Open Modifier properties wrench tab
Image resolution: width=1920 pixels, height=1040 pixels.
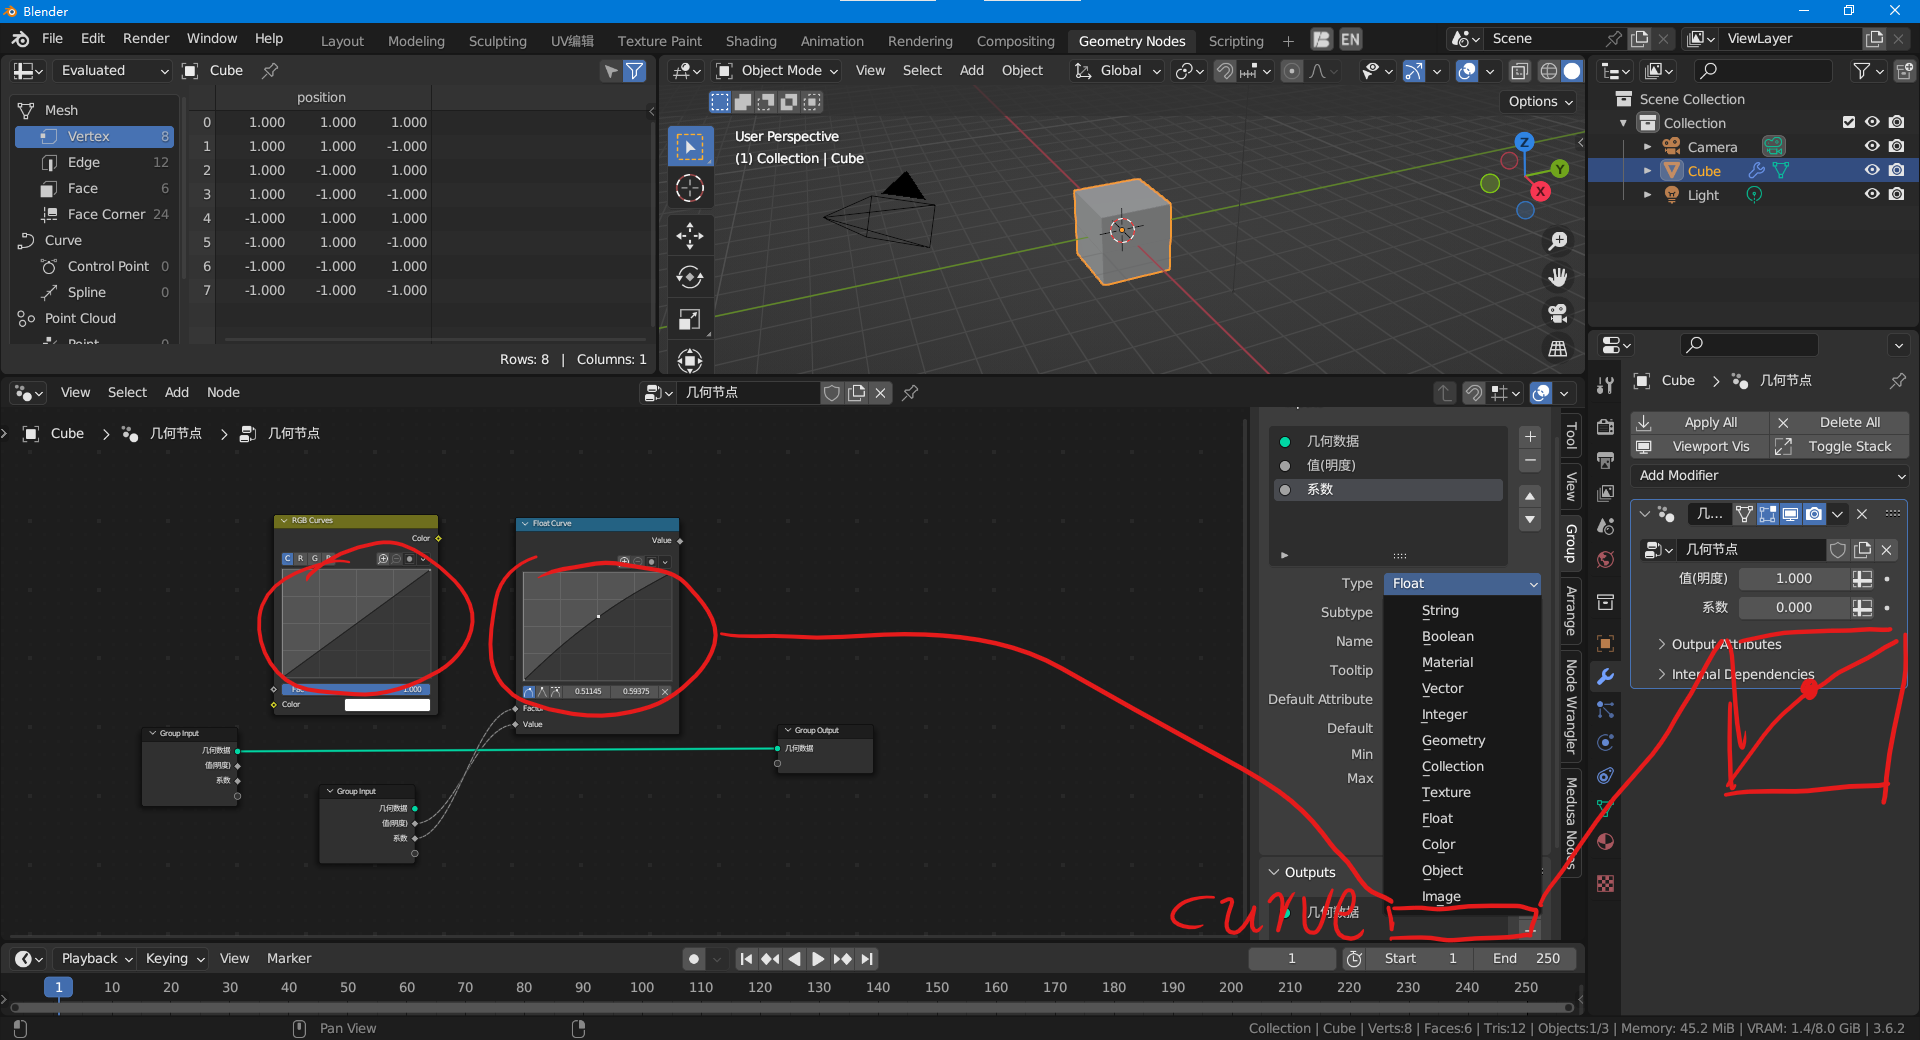click(x=1606, y=677)
